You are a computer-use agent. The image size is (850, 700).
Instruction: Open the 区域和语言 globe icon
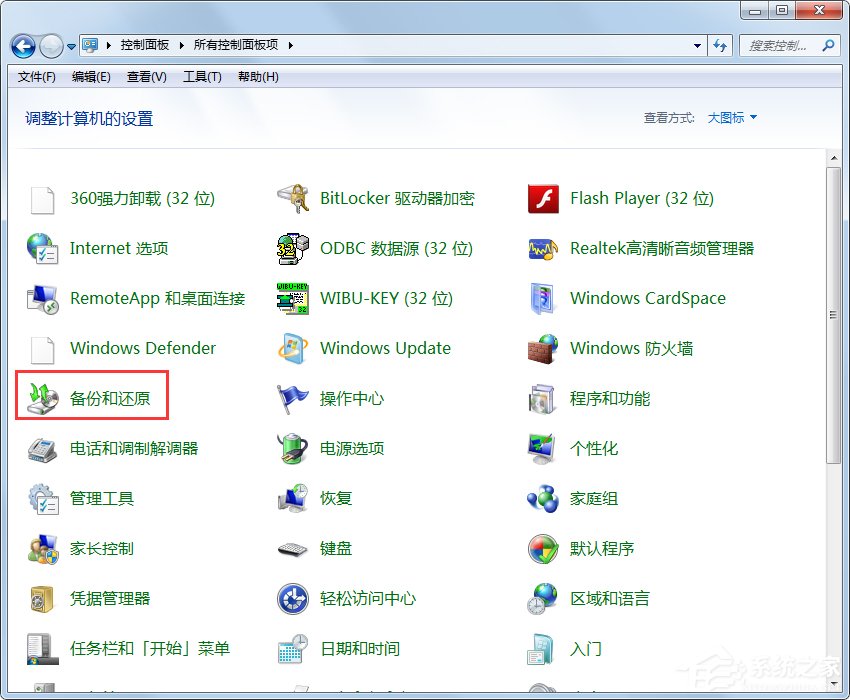click(542, 599)
